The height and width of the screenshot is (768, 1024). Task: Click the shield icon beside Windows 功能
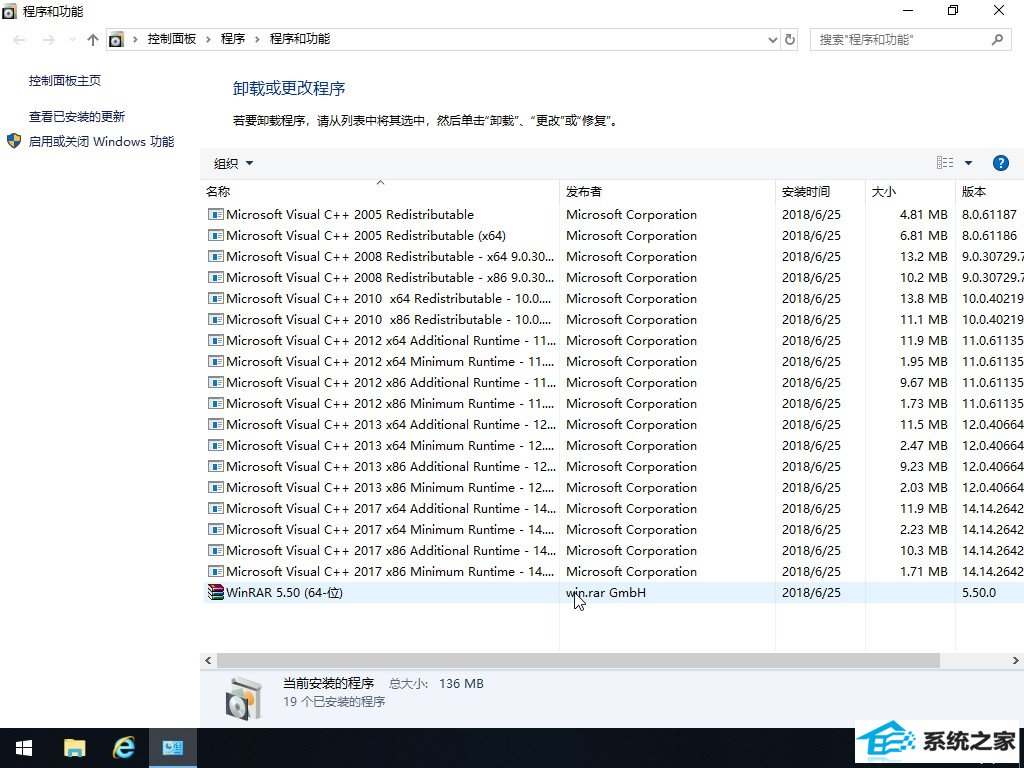tap(14, 141)
